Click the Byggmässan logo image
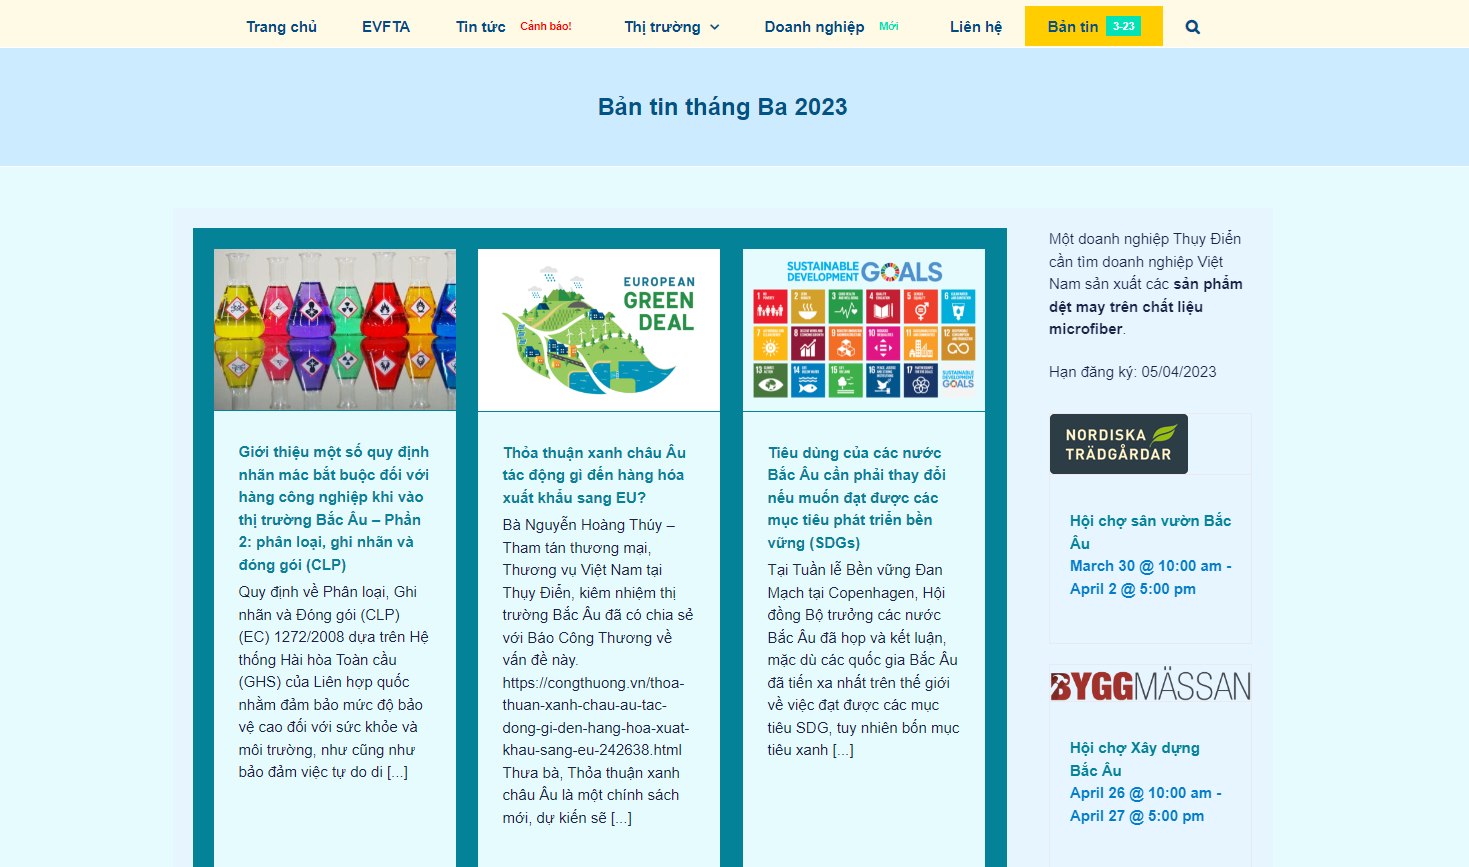The image size is (1469, 867). click(x=1150, y=686)
